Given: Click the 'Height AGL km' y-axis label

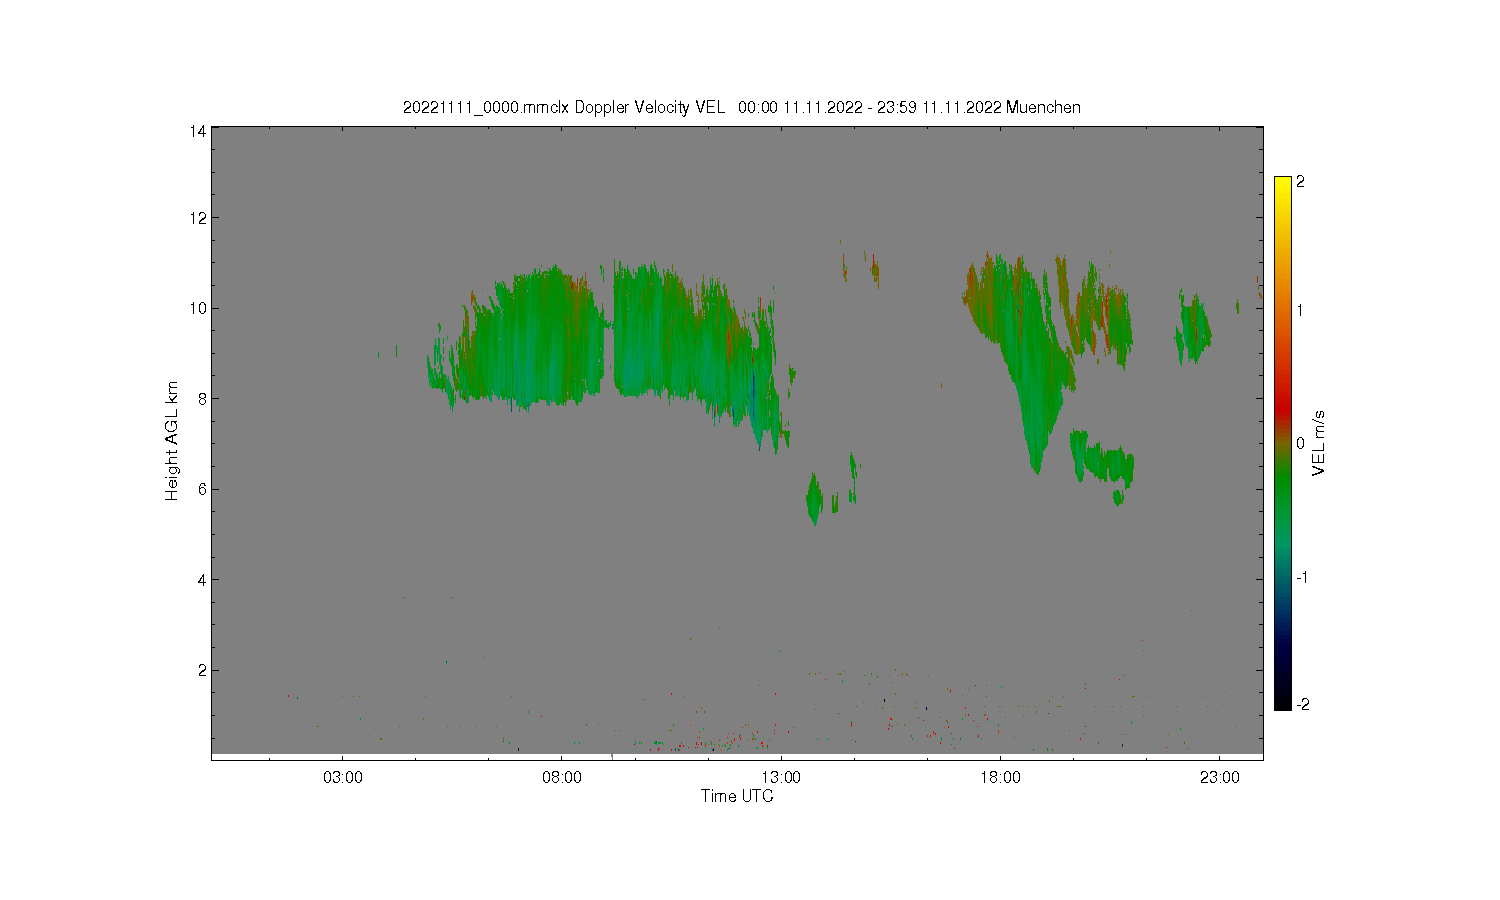Looking at the screenshot, I should 172,441.
